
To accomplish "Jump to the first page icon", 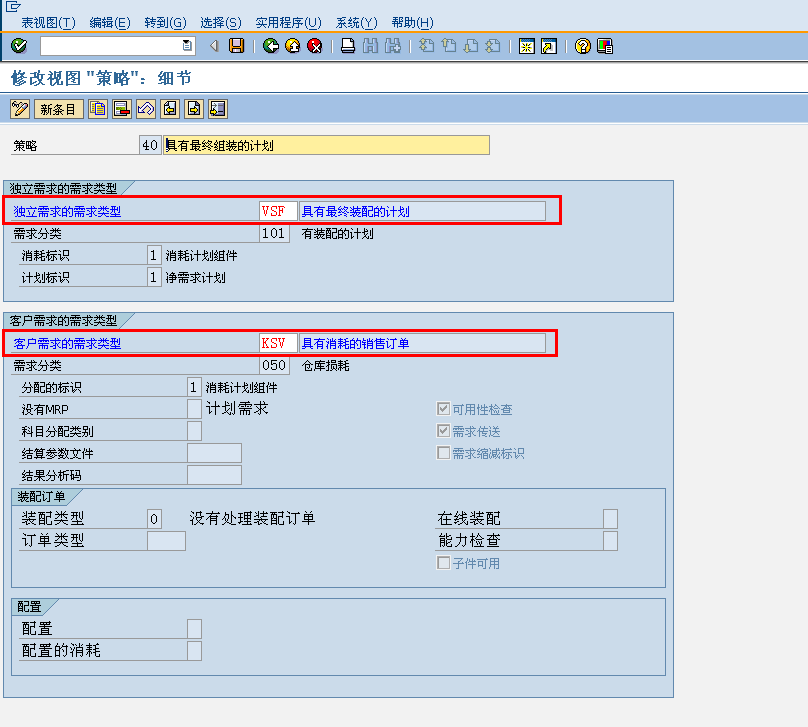I will pos(426,46).
